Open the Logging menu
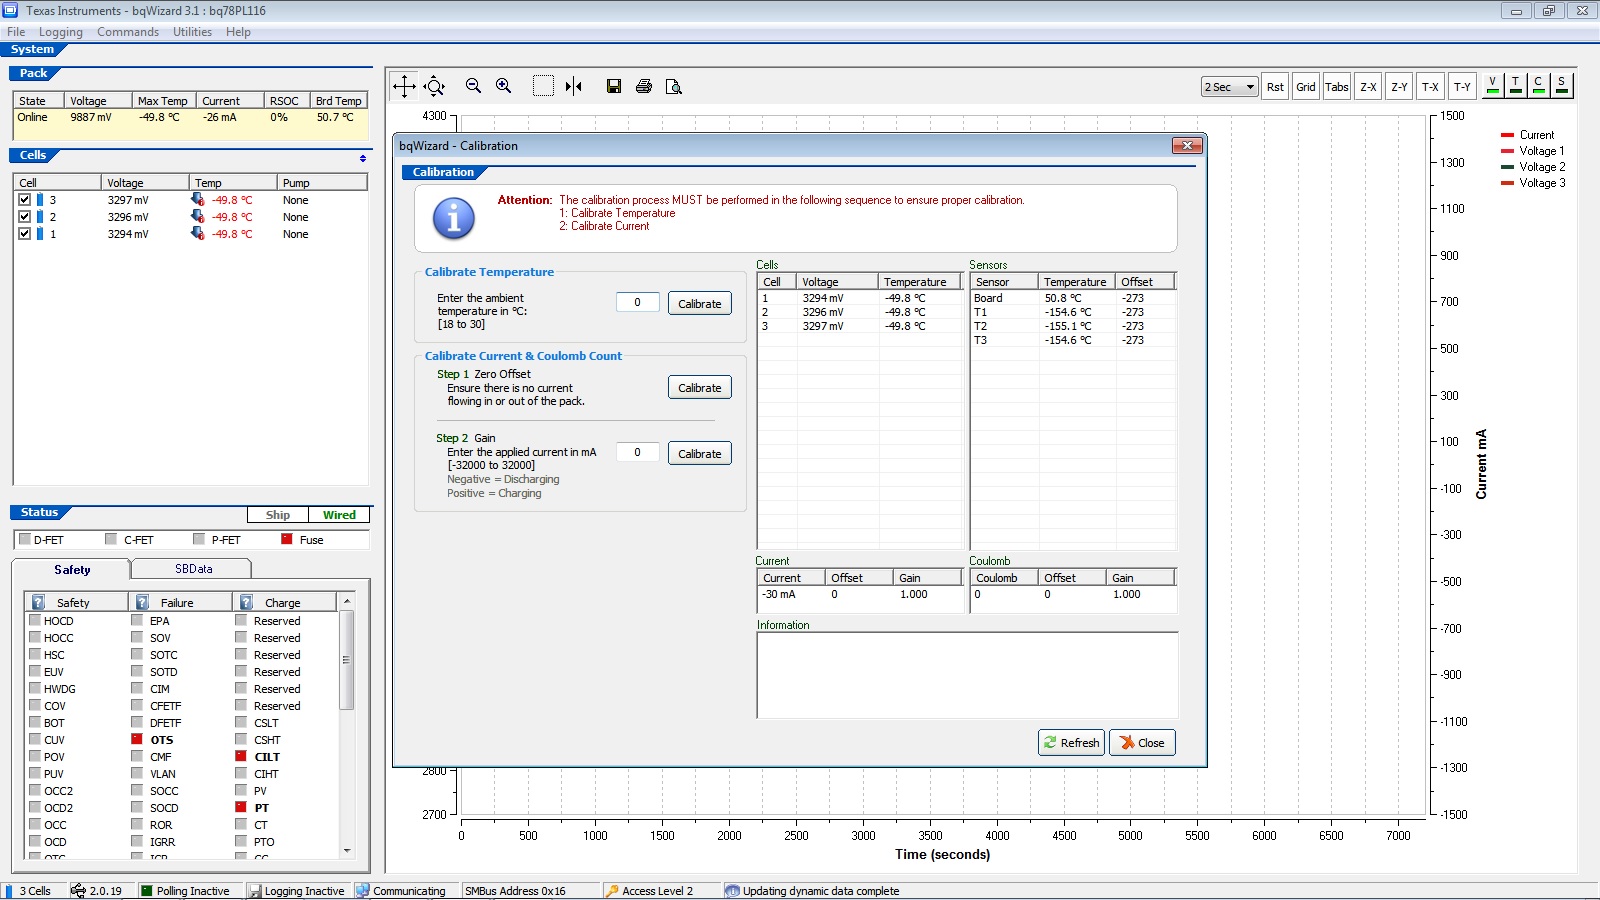 coord(61,32)
